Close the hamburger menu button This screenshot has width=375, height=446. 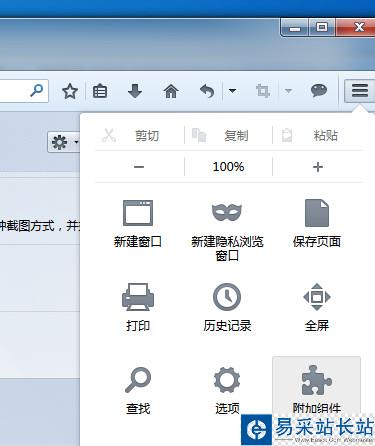[360, 91]
